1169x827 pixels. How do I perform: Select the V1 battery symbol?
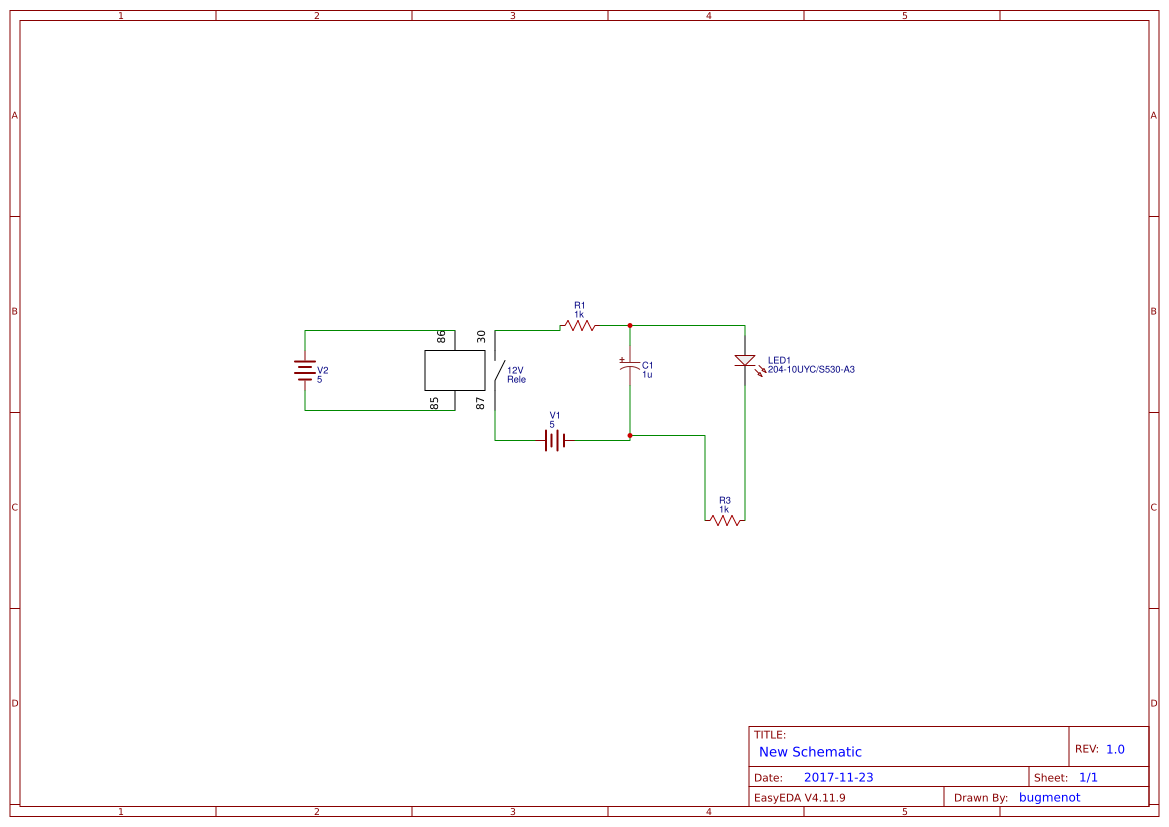[553, 440]
